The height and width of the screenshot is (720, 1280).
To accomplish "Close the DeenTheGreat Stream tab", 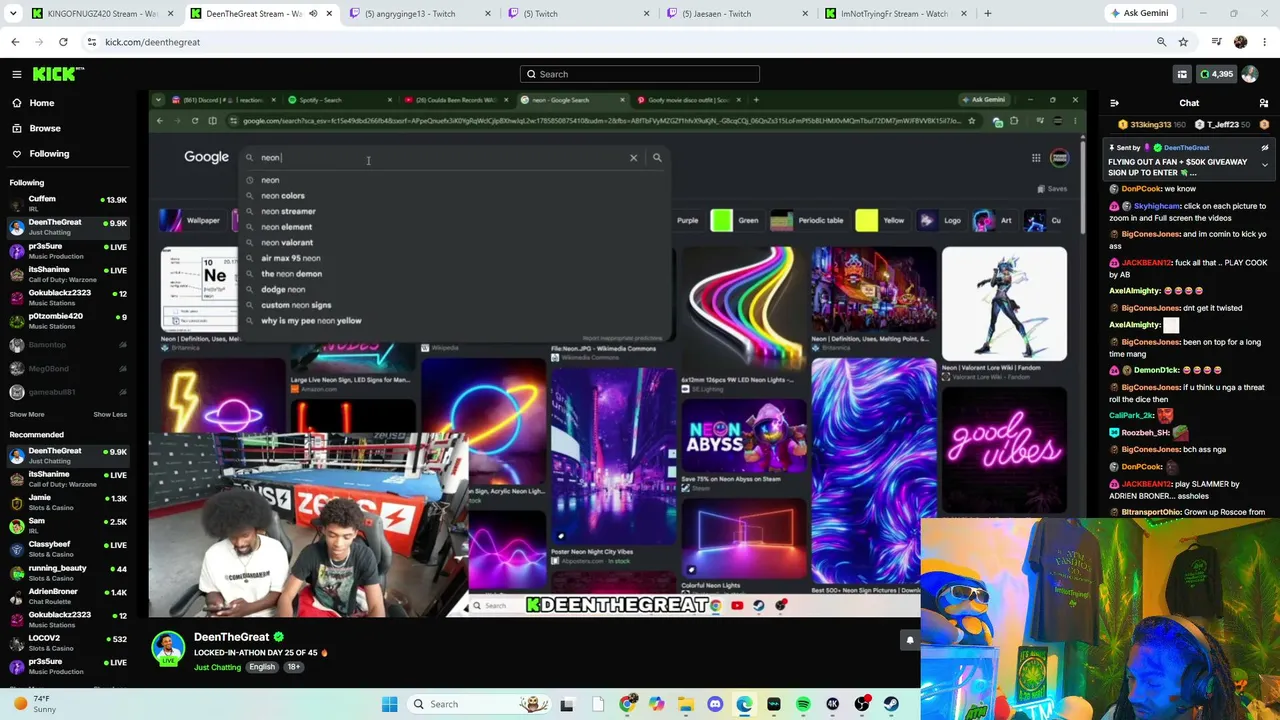I will (x=329, y=14).
